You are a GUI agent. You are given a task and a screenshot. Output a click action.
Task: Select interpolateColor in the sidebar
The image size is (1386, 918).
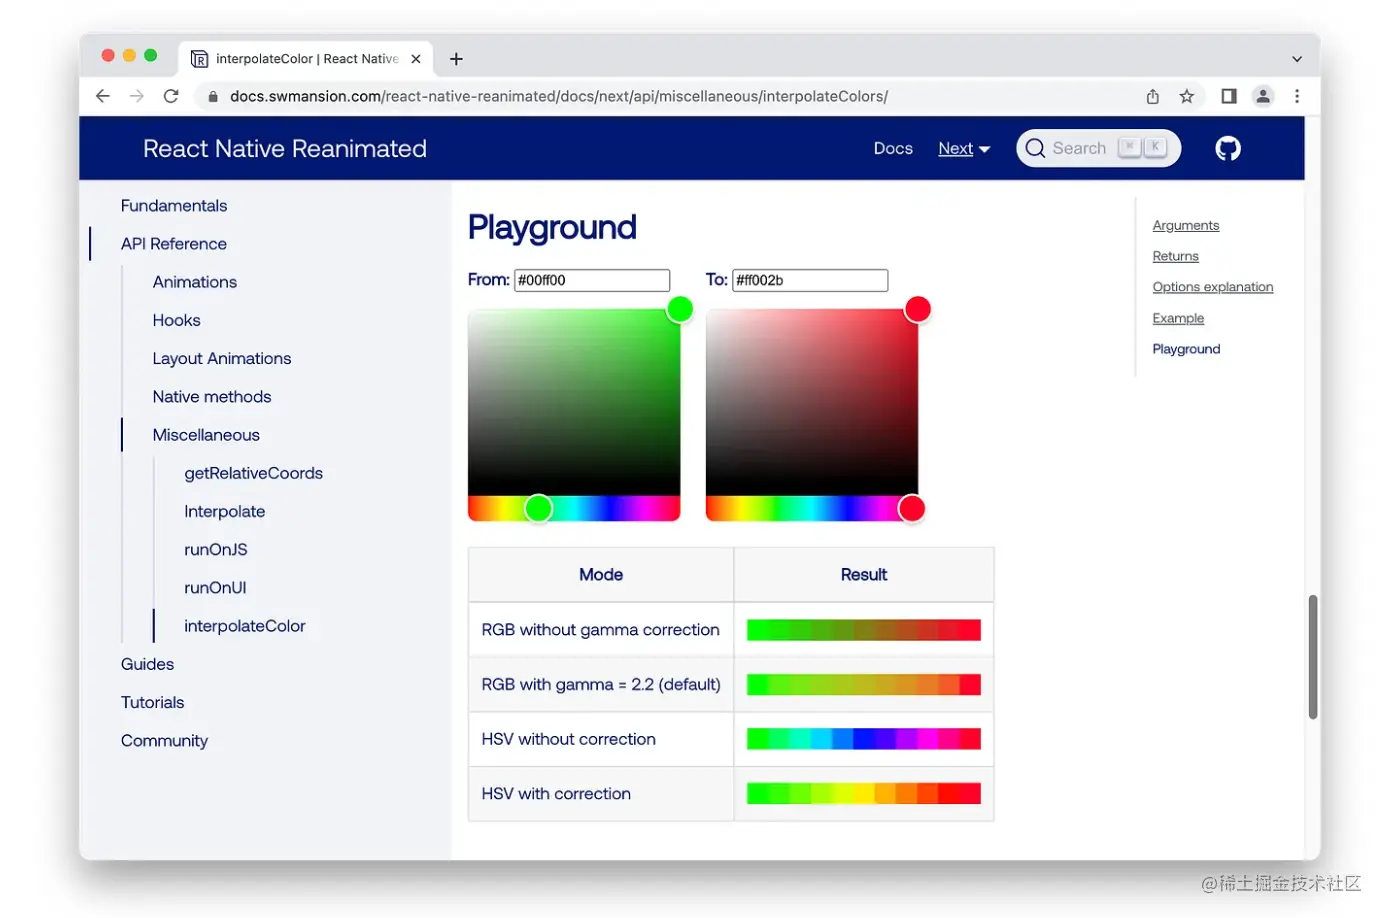coord(245,626)
